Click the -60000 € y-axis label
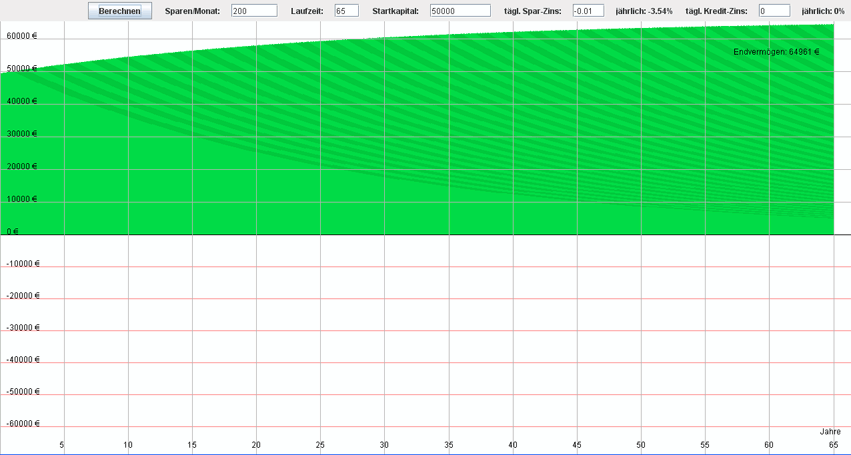This screenshot has height=455, width=851. [x=22, y=424]
